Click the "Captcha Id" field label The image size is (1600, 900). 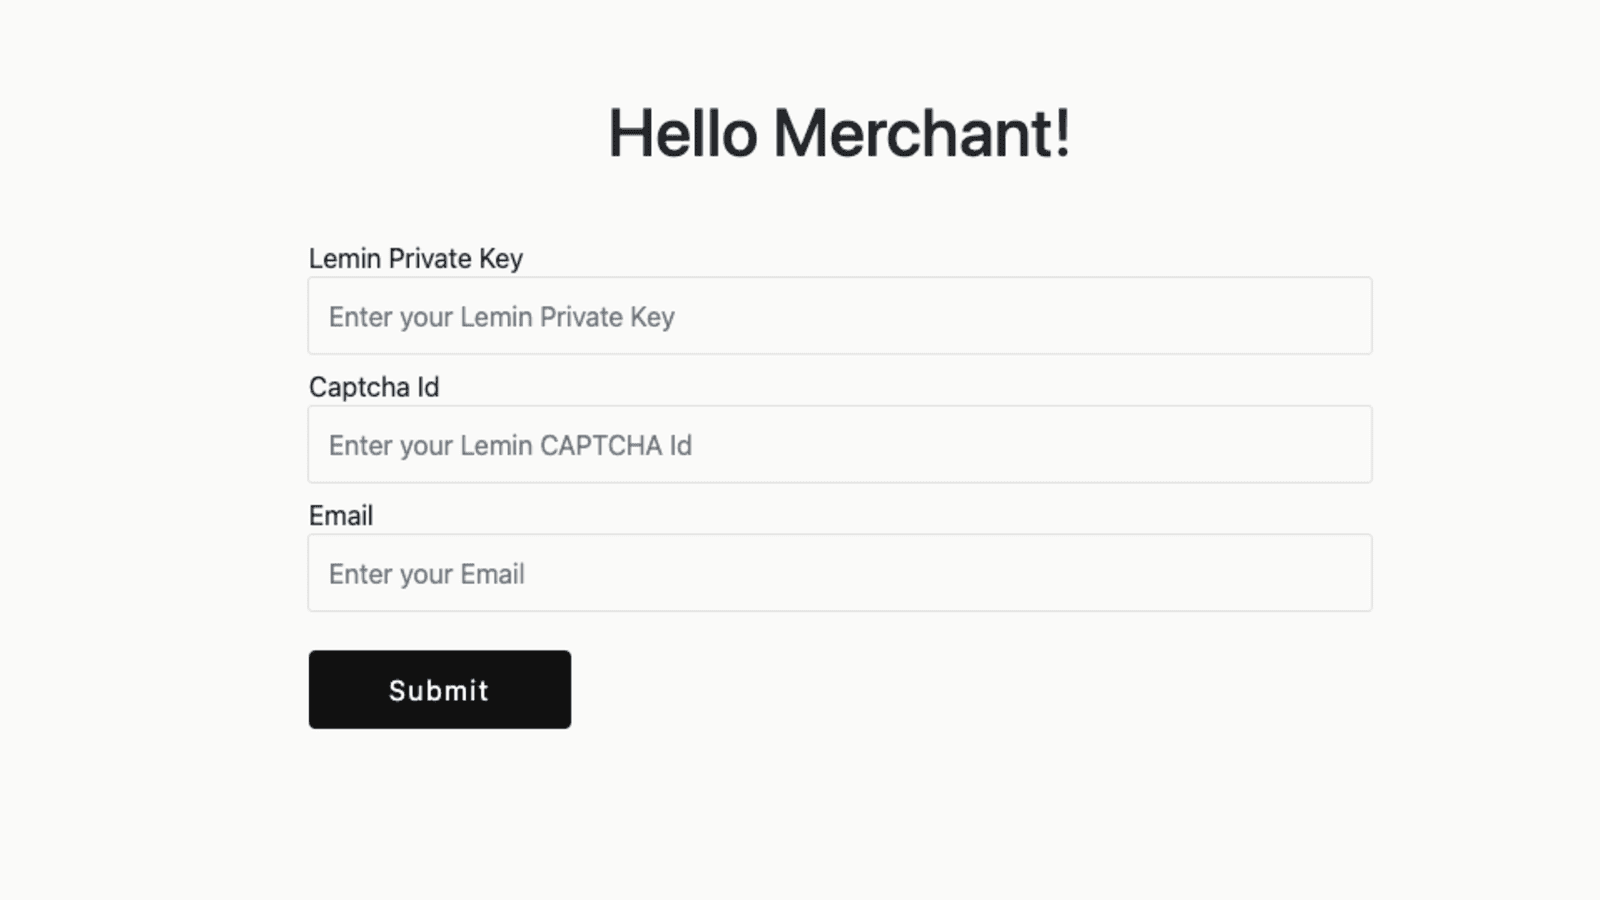373,387
